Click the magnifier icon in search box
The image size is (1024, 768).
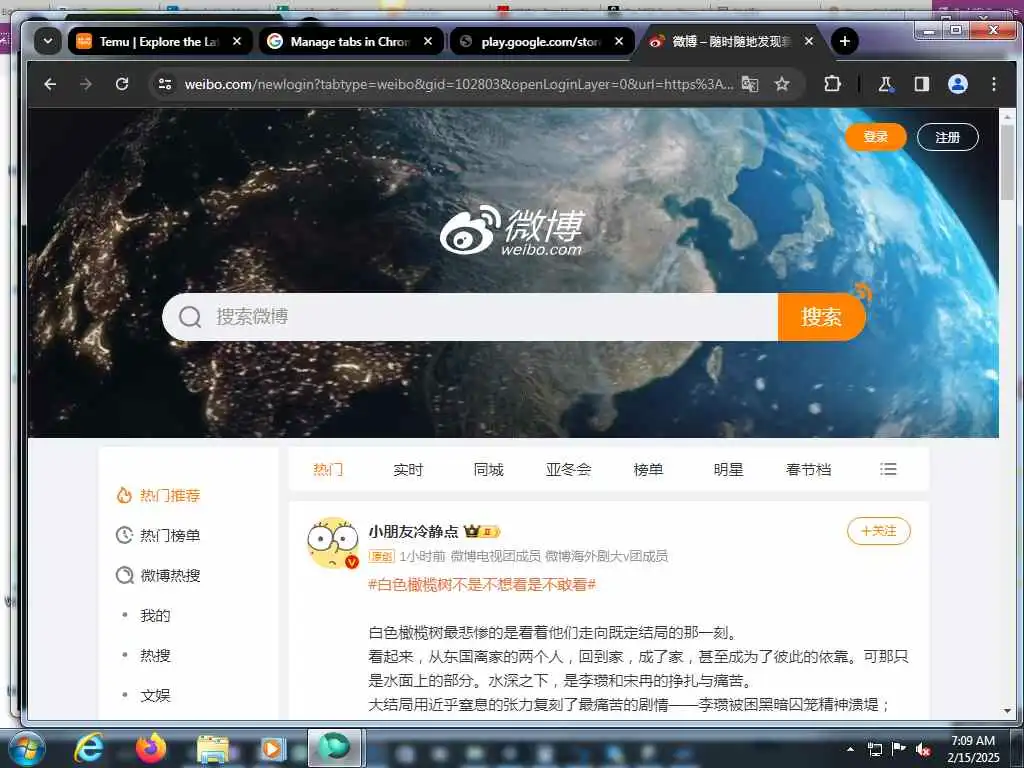190,317
